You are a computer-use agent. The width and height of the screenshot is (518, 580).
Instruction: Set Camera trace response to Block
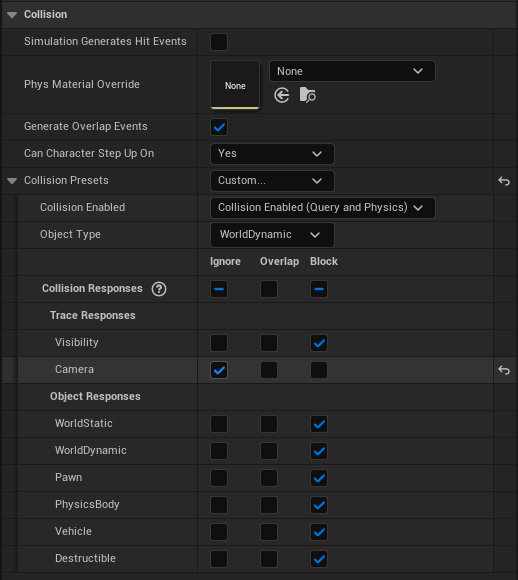pyautogui.click(x=319, y=370)
